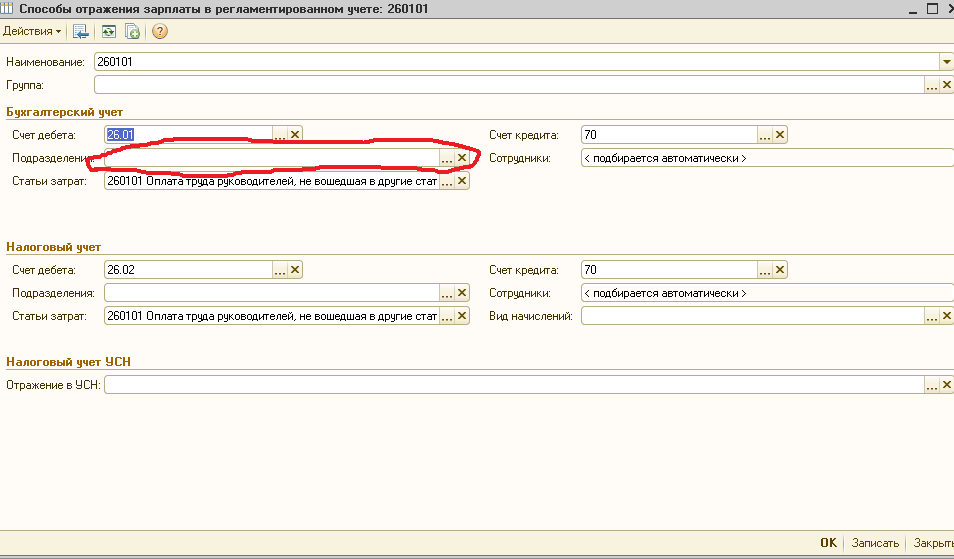Image resolution: width=954 pixels, height=559 pixels.
Task: Open selection for Бухгалтерский учет Подразделения
Action: [447, 158]
